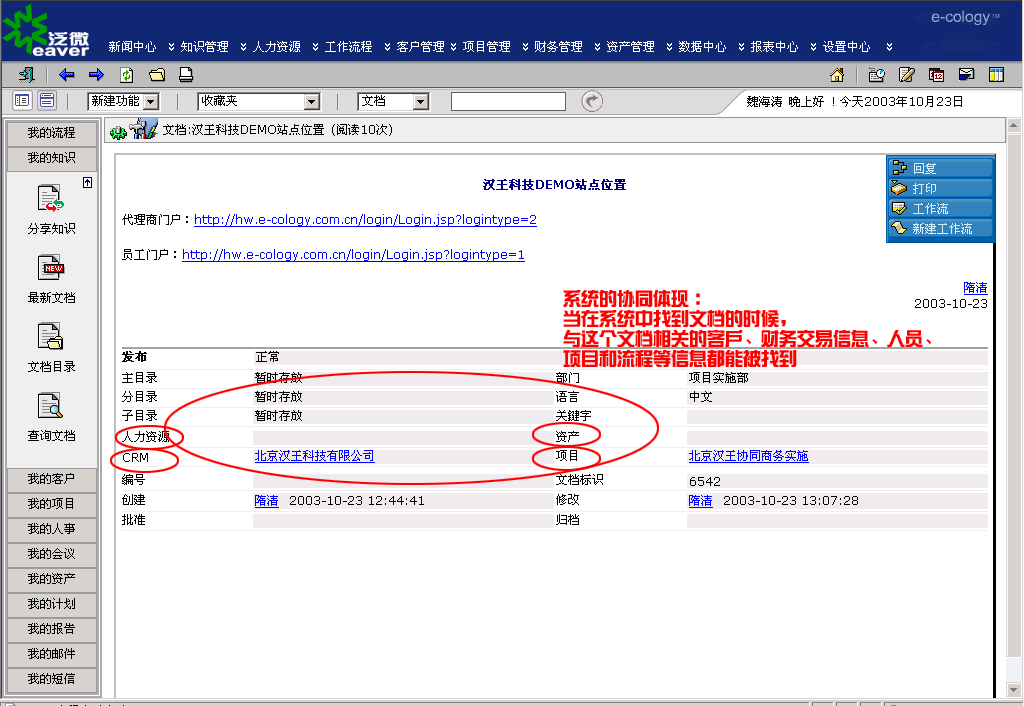This screenshot has height=706, width=1024.
Task: Click 工作流 action button
Action: tap(940, 209)
